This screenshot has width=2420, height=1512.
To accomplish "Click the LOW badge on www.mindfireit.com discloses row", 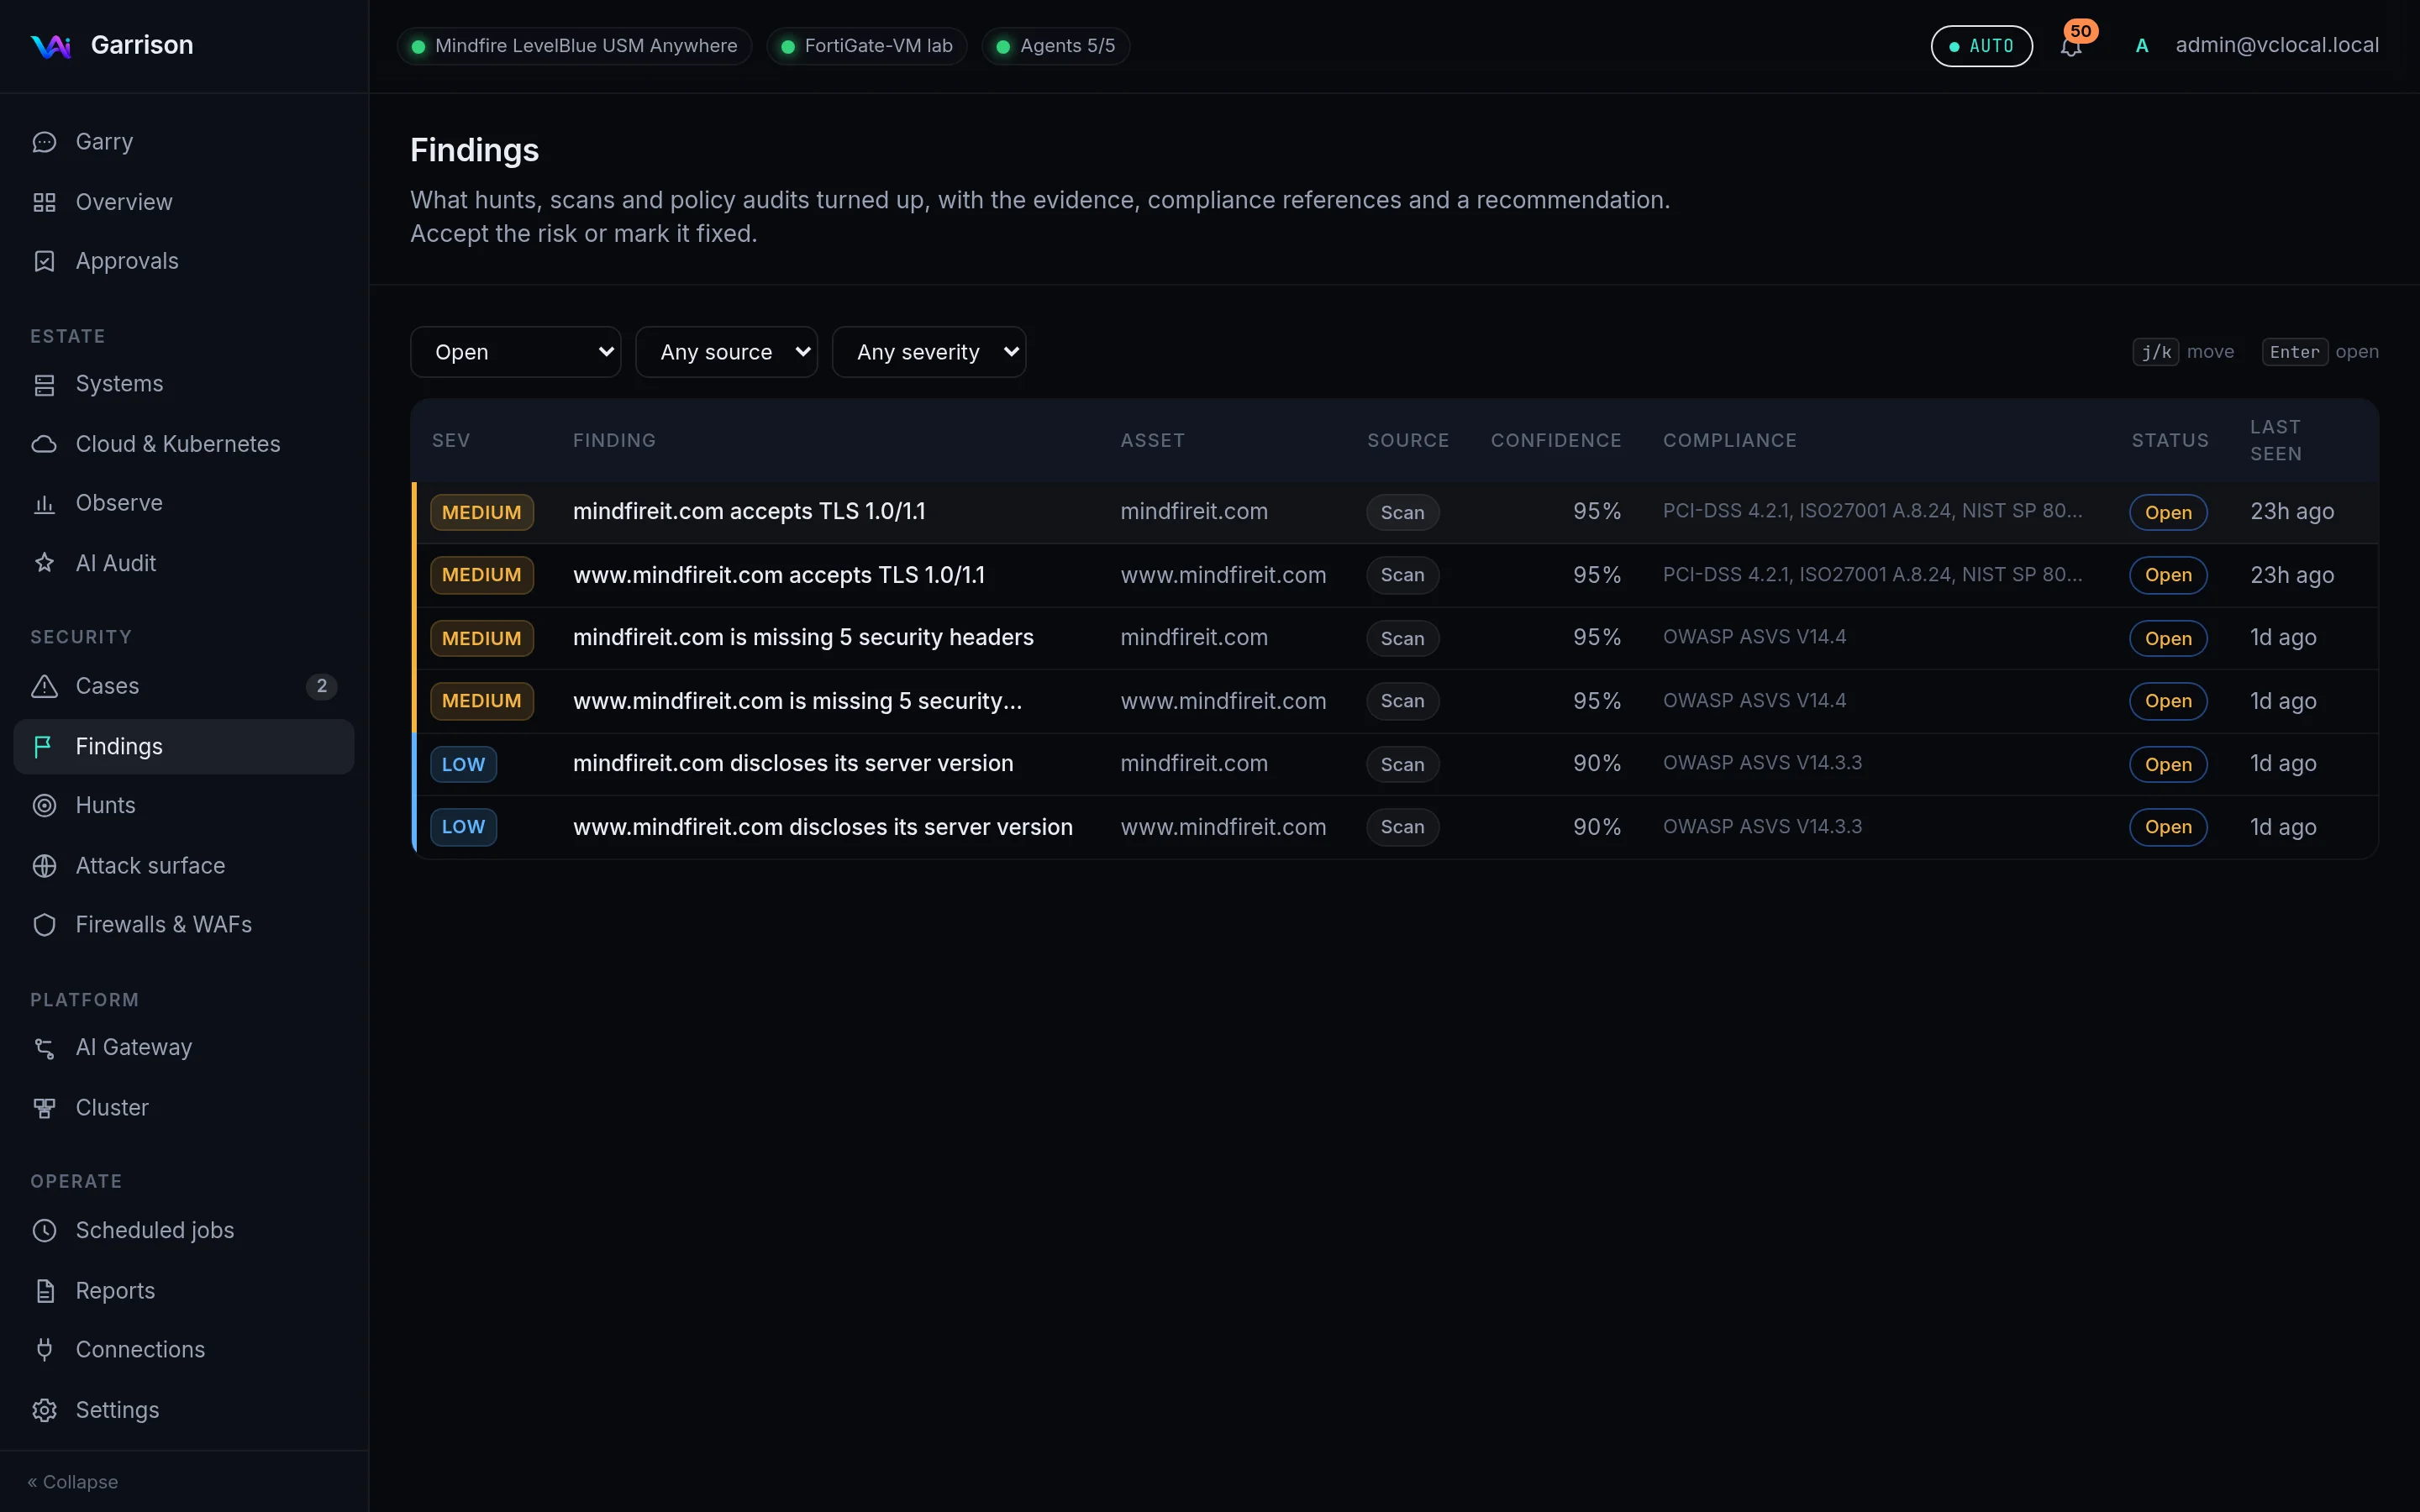I will [x=463, y=827].
